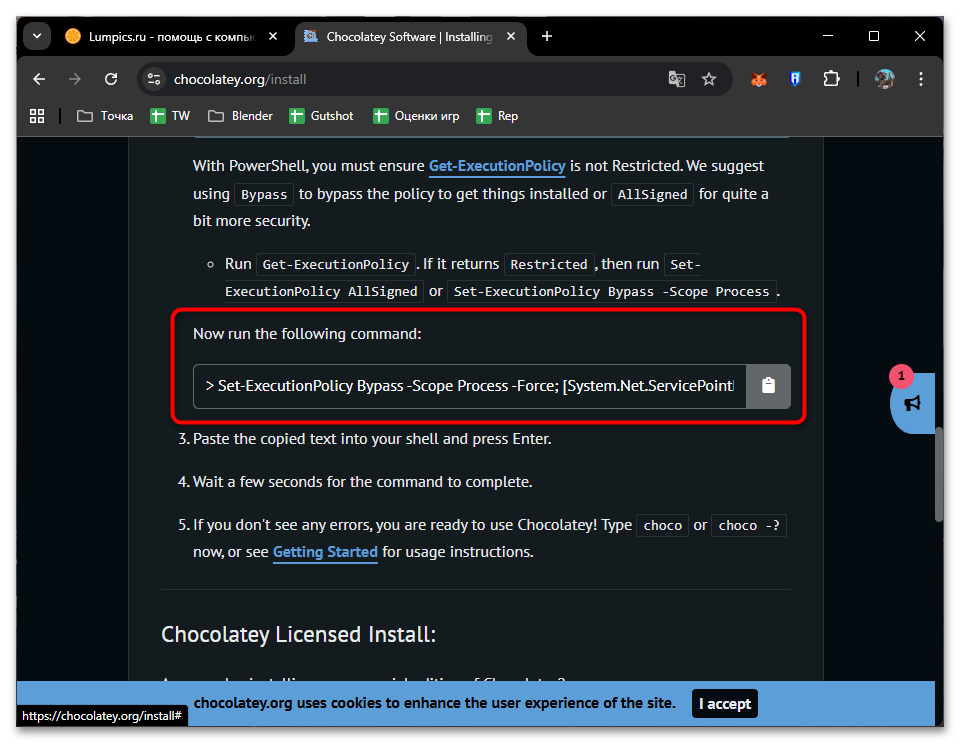Open the Blender bookmarks folder
Viewport: 960px width, 743px height.
tap(239, 116)
